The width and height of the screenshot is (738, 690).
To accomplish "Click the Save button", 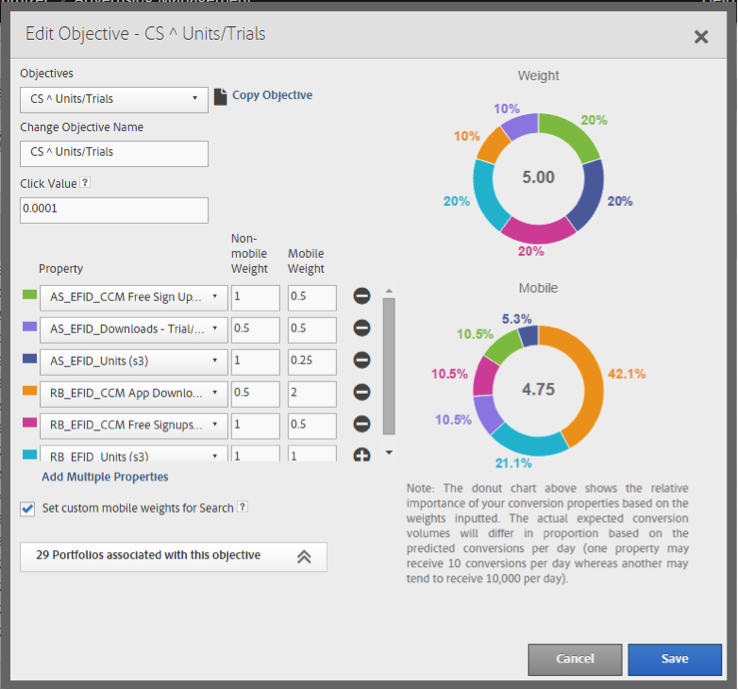I will point(674,659).
